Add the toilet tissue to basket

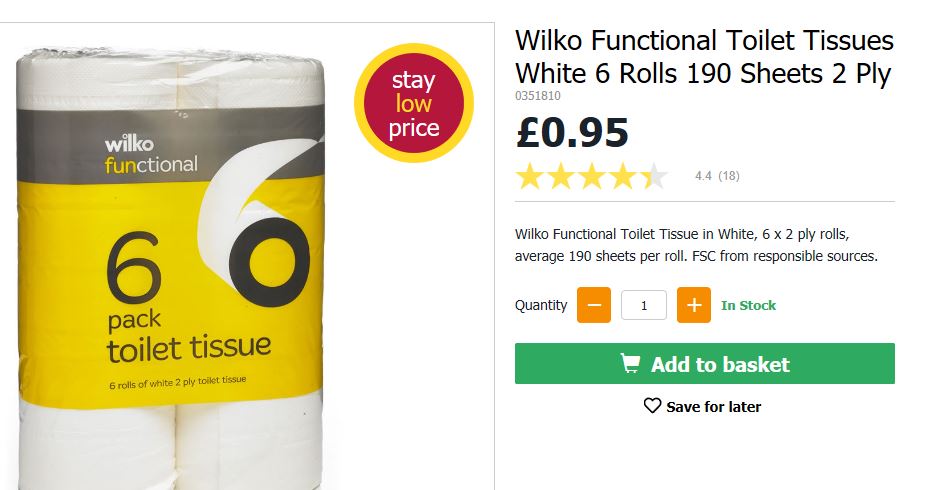click(704, 363)
